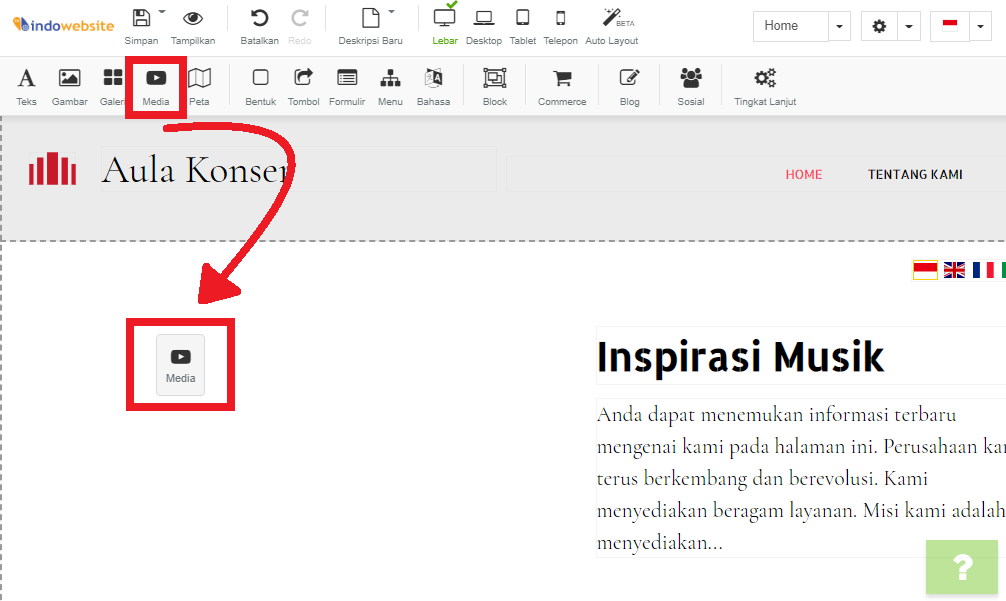This screenshot has width=1006, height=601.
Task: Switch to Desktop view mode
Action: (x=484, y=26)
